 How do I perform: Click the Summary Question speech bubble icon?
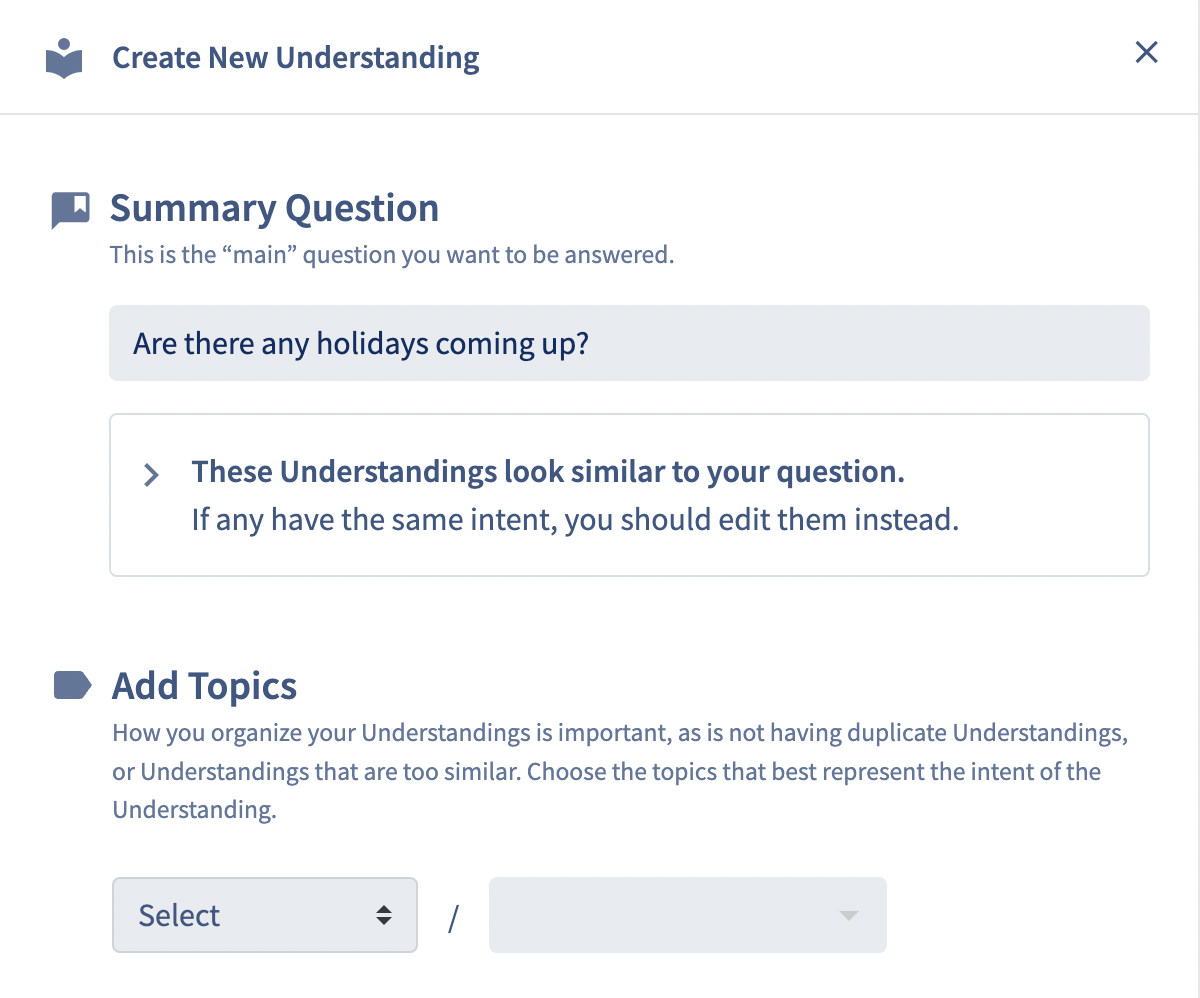[x=71, y=210]
